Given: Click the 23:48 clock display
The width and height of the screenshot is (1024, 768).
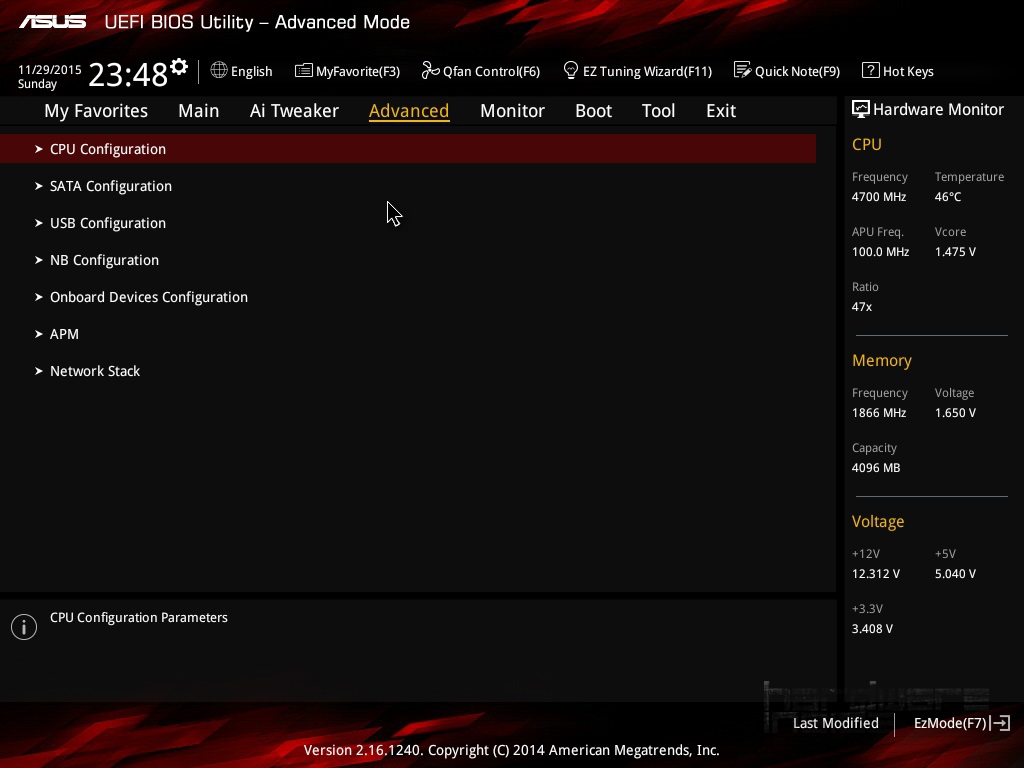Looking at the screenshot, I should tap(128, 74).
